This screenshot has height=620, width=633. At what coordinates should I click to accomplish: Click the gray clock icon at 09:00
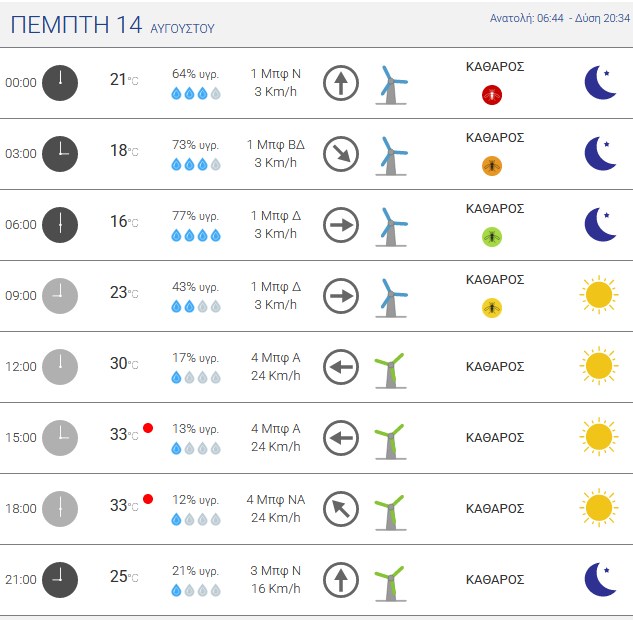pyautogui.click(x=60, y=296)
